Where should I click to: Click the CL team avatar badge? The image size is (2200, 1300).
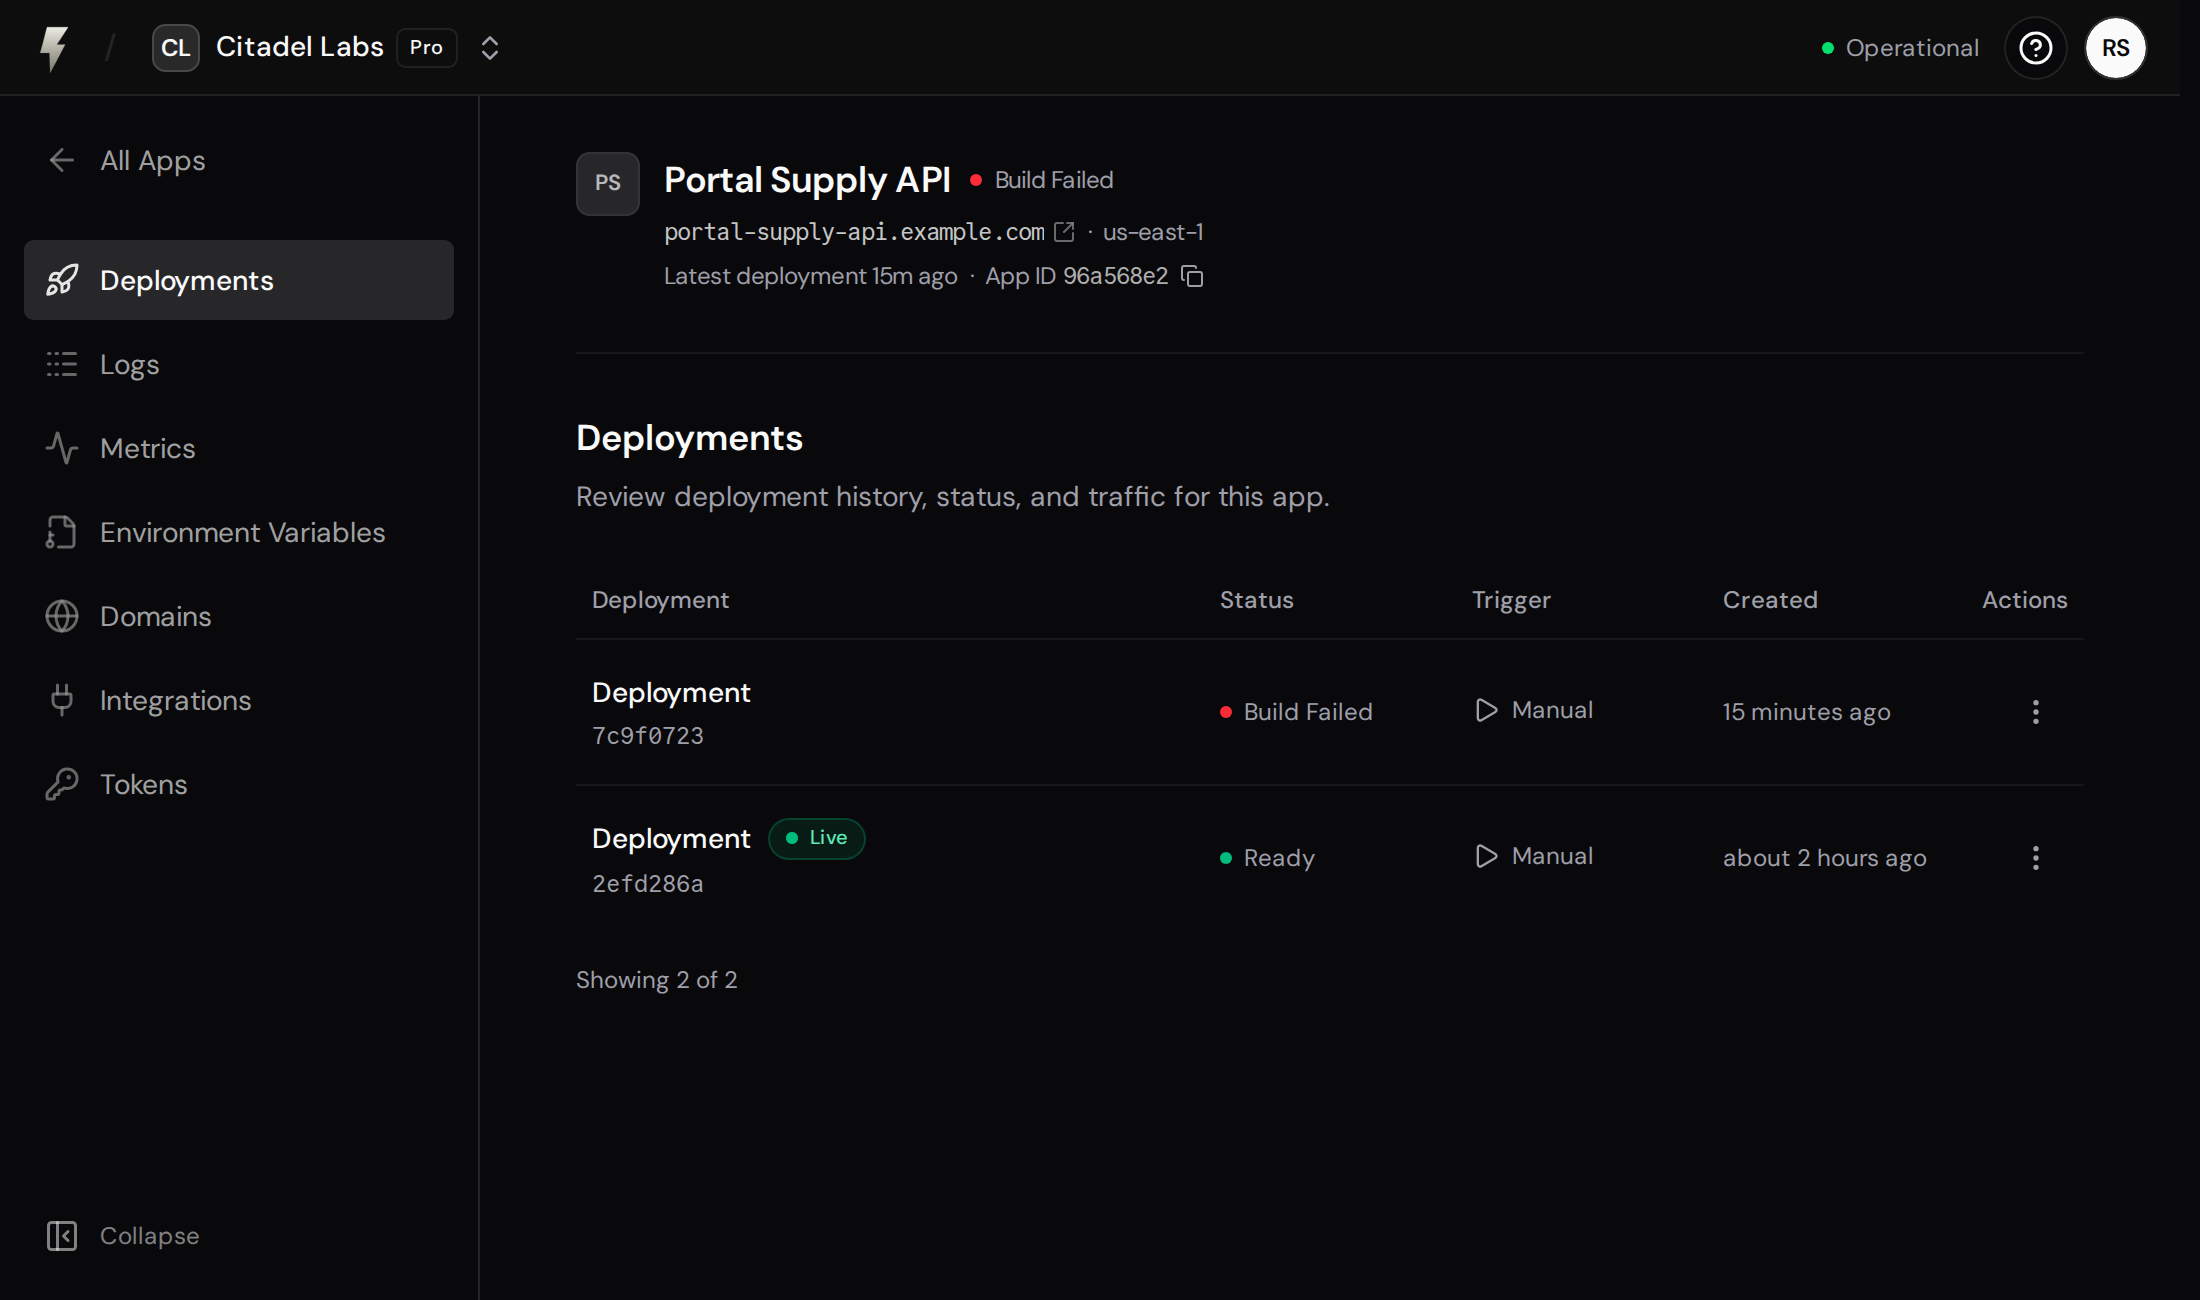tap(176, 48)
